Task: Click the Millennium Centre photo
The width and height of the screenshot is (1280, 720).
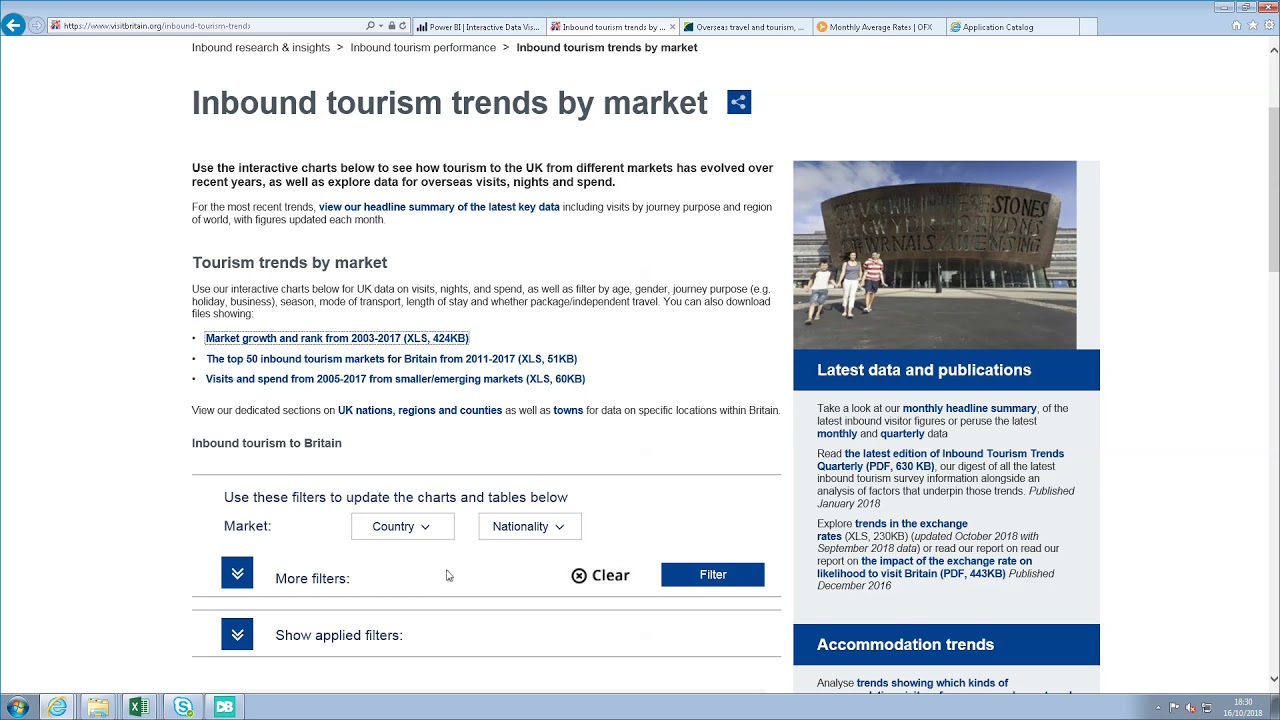Action: click(935, 255)
